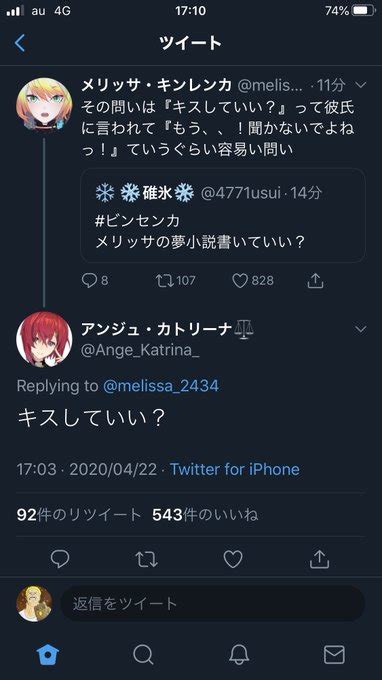The width and height of the screenshot is (382, 680).
Task: Tap the 返信をツイート reply field
Action: click(212, 603)
